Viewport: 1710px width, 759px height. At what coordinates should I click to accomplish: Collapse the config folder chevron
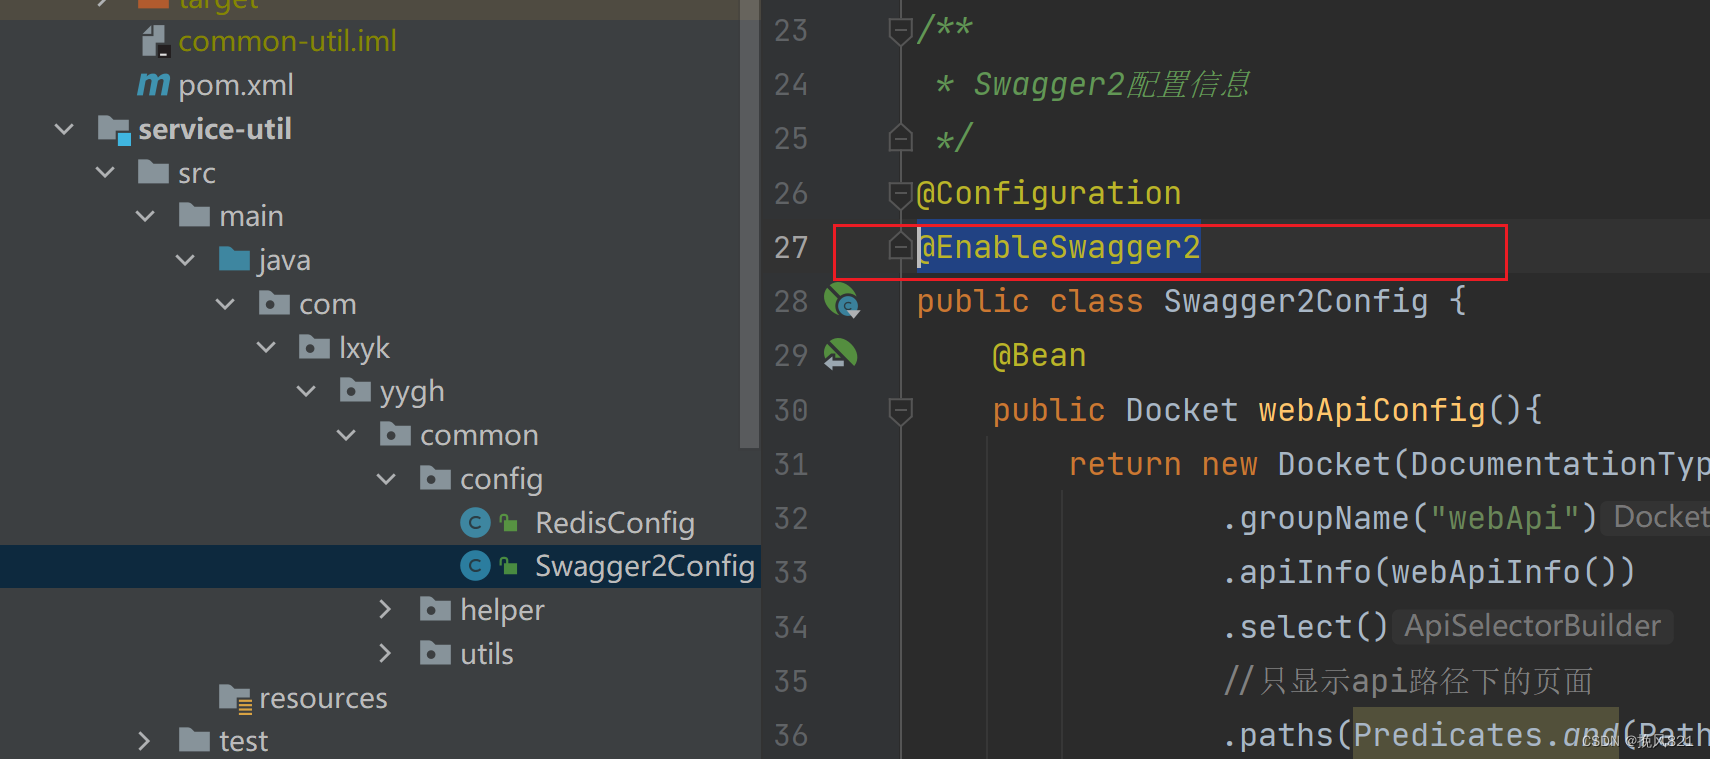[x=386, y=478]
